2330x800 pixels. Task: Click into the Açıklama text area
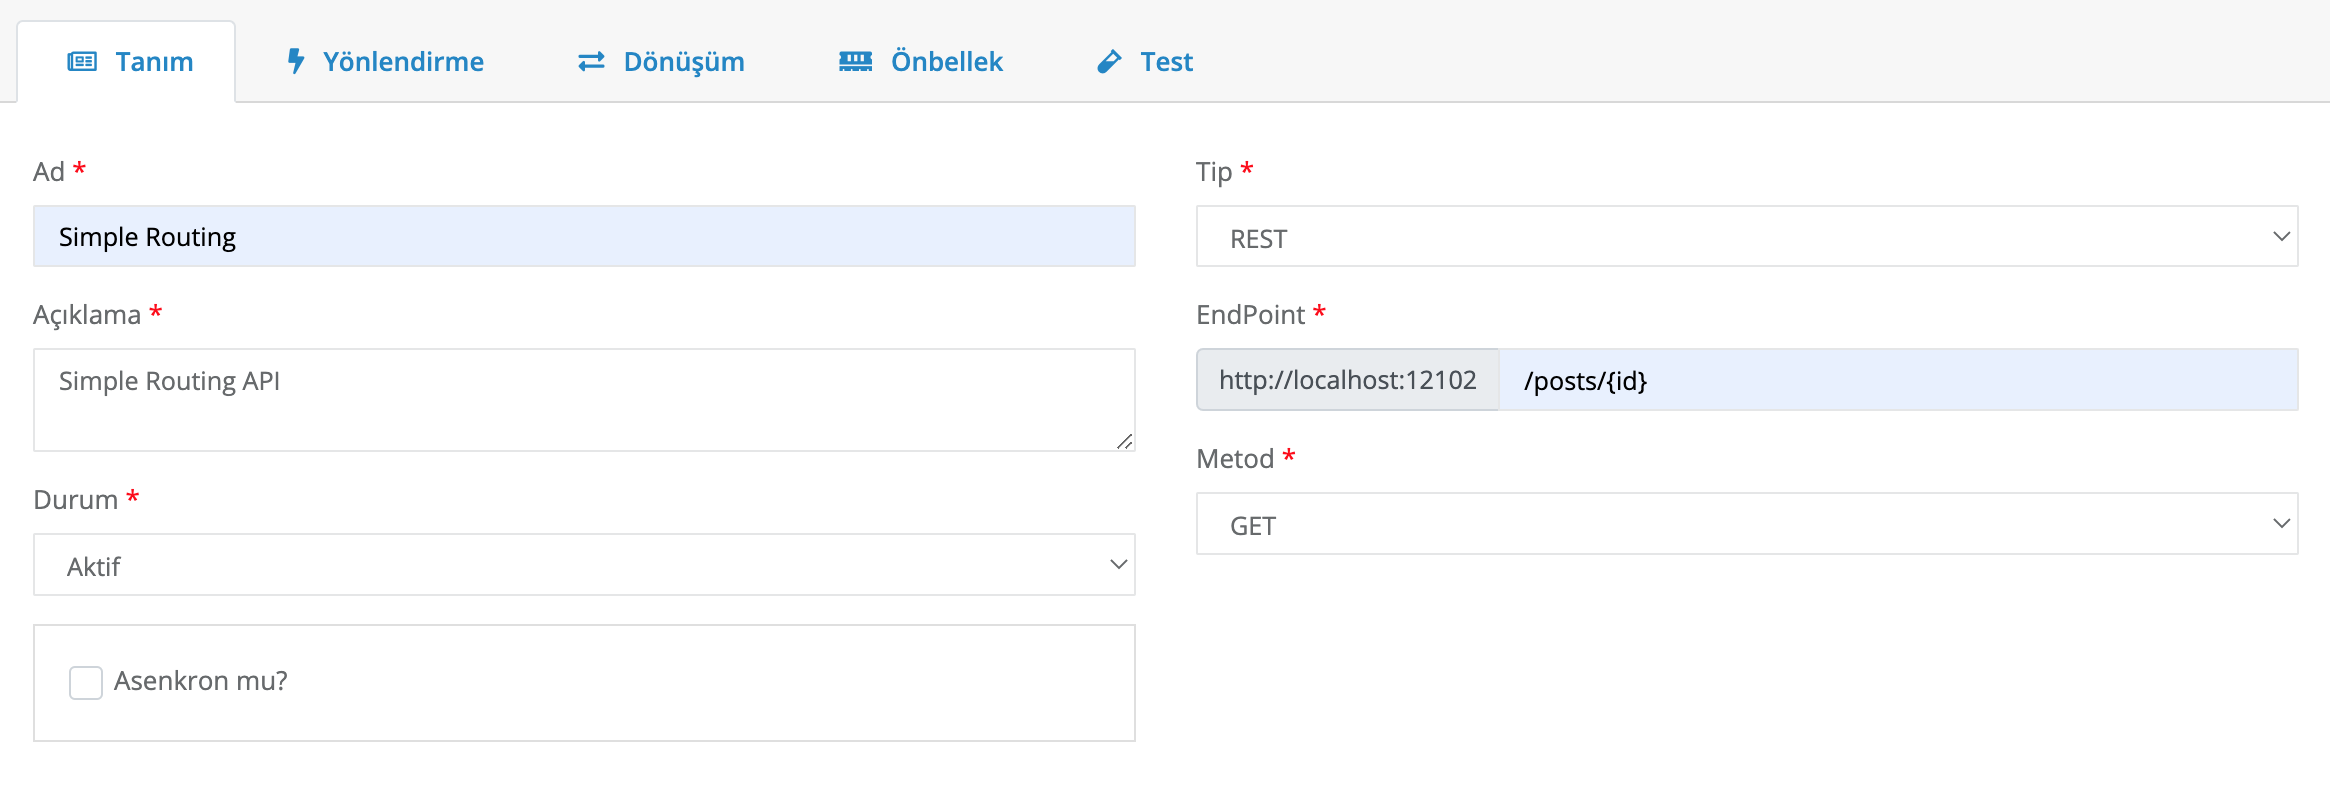click(x=584, y=400)
